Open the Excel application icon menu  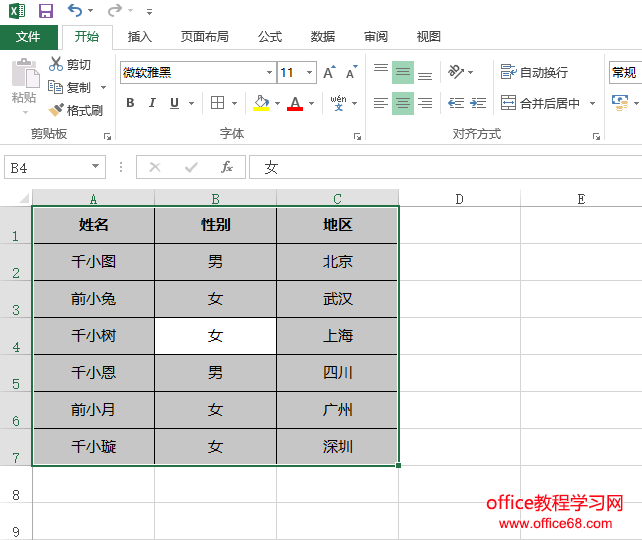point(17,11)
